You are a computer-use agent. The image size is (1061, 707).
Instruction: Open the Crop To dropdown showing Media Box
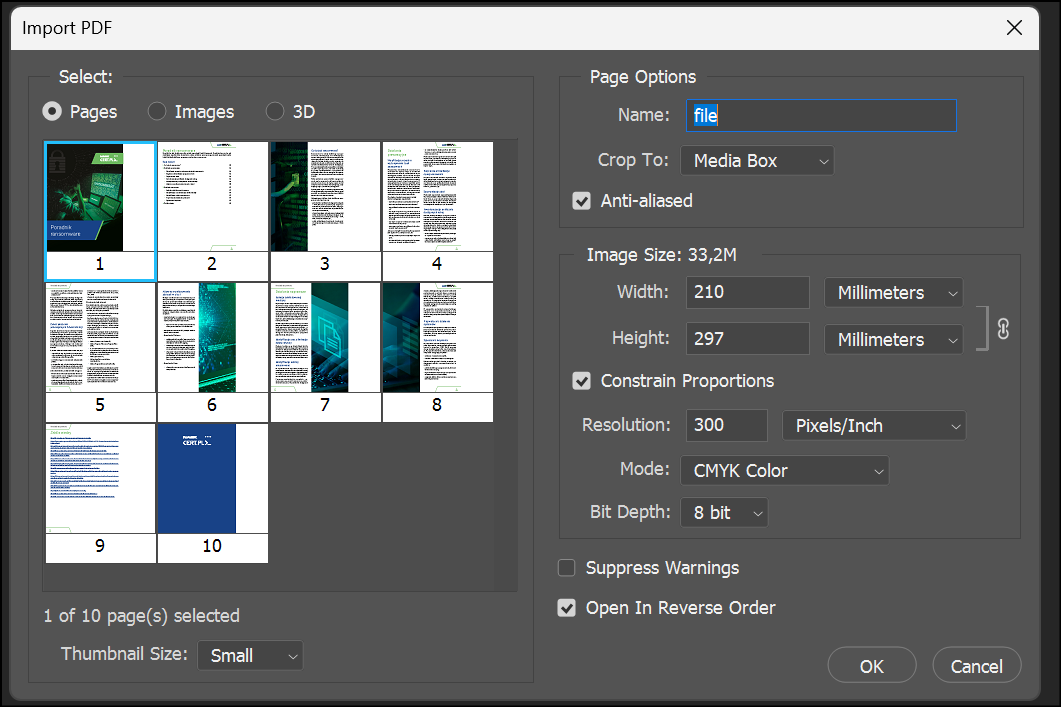756,160
